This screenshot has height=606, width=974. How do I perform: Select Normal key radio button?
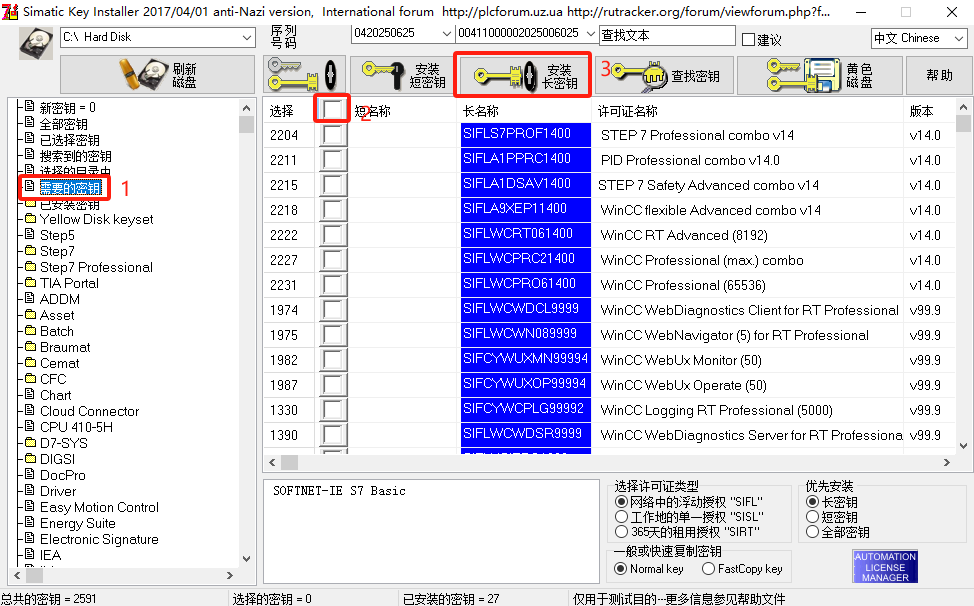pyautogui.click(x=620, y=569)
